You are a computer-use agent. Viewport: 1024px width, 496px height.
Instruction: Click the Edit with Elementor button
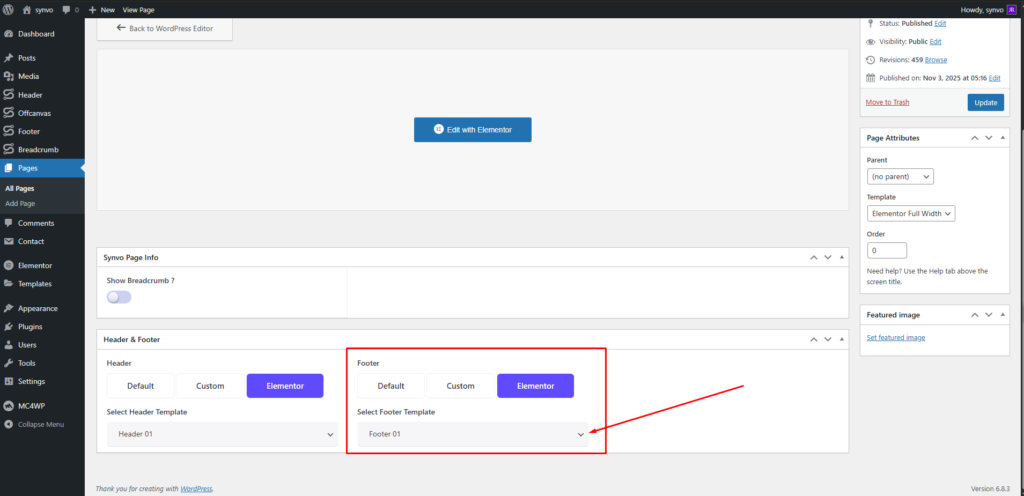[x=472, y=130]
